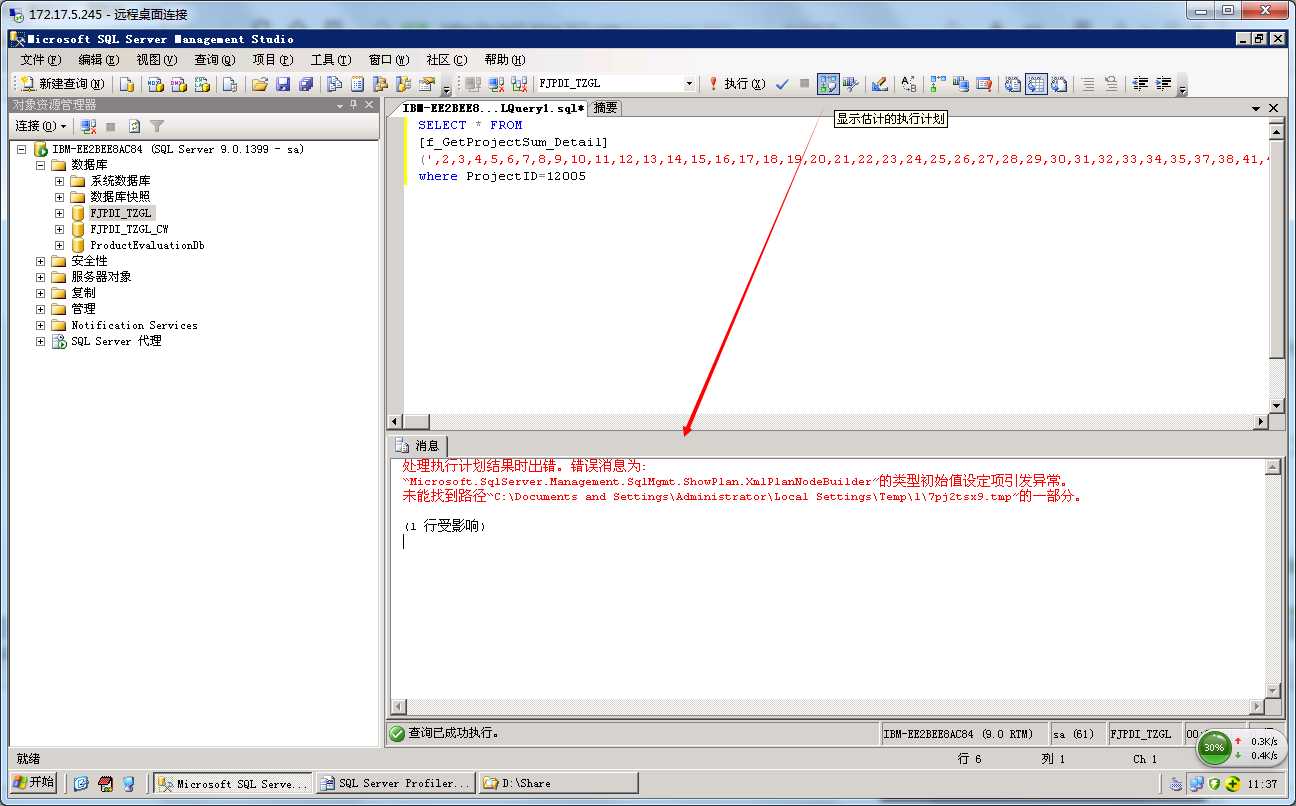This screenshot has width=1296, height=806.
Task: Click the 开始 Start button
Action: (x=33, y=783)
